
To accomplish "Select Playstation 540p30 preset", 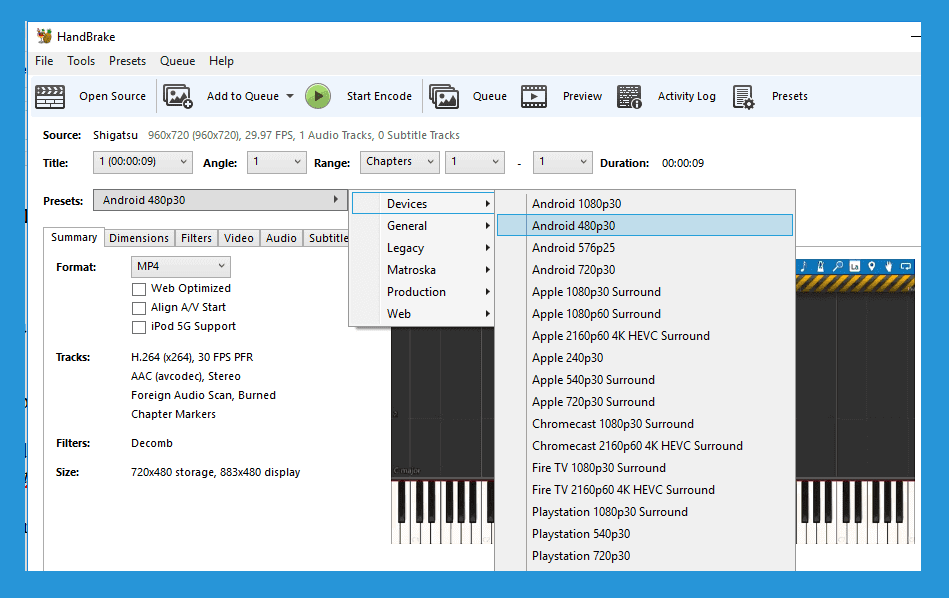I will [645, 534].
